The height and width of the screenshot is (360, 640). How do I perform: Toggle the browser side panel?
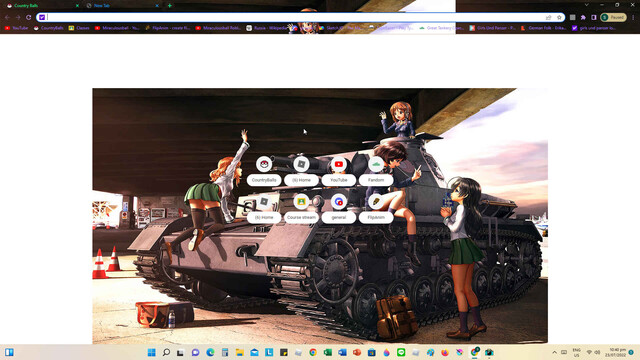click(x=594, y=18)
